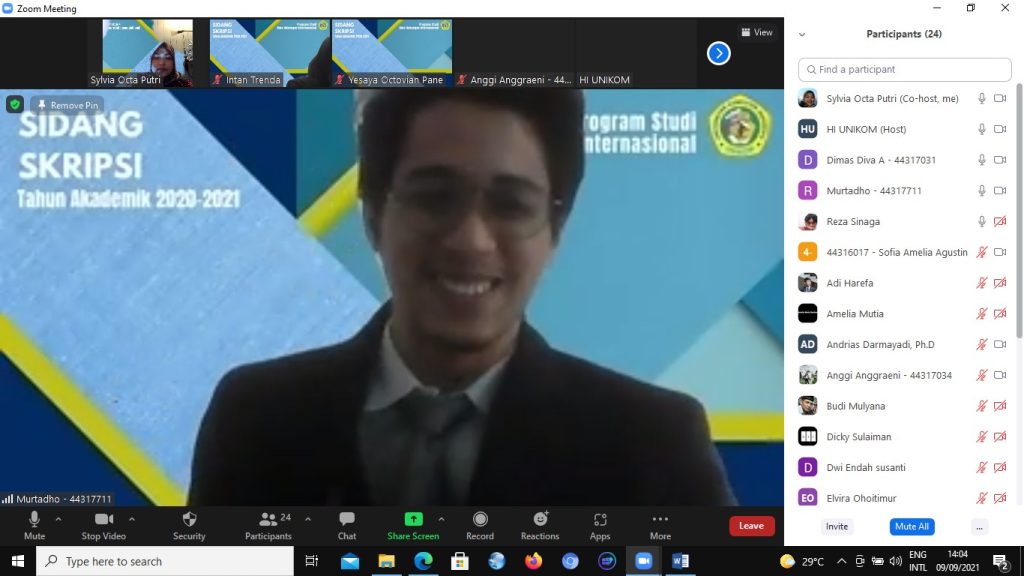
Task: Toggle the Participants panel from toolbar
Action: click(x=268, y=526)
